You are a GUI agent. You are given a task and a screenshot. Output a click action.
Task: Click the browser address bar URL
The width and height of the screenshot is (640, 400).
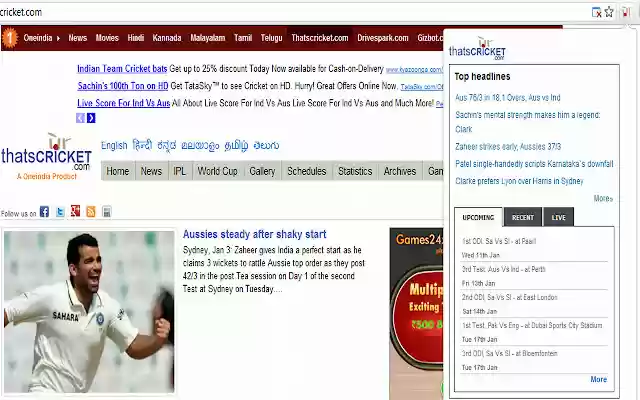(21, 12)
